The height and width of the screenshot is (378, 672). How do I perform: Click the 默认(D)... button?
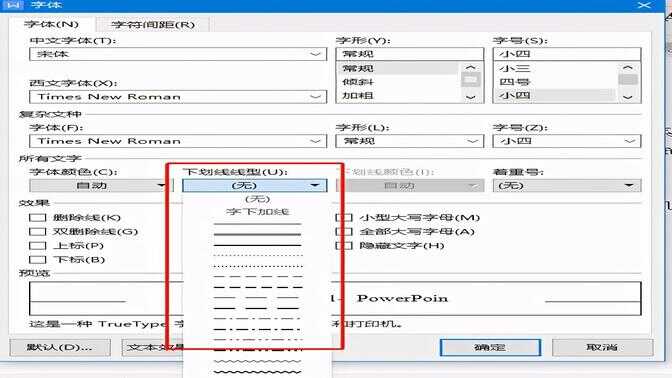pyautogui.click(x=60, y=348)
